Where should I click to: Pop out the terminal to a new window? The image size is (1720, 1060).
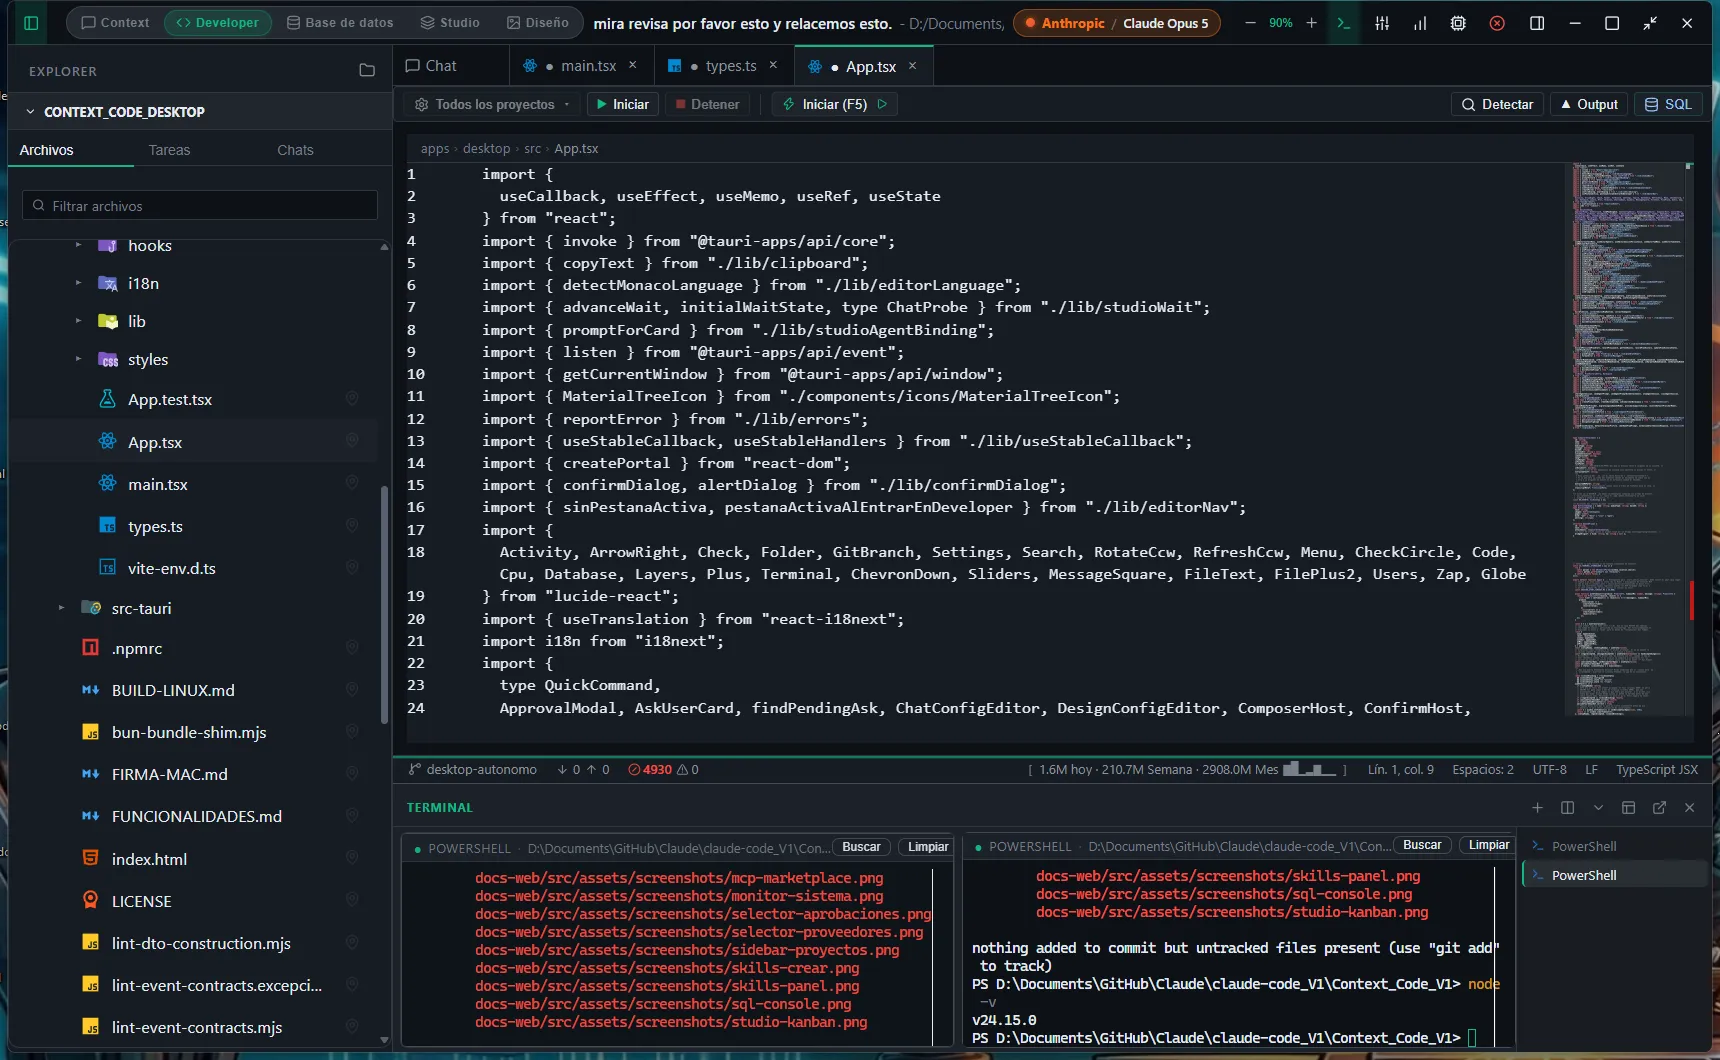(1659, 807)
